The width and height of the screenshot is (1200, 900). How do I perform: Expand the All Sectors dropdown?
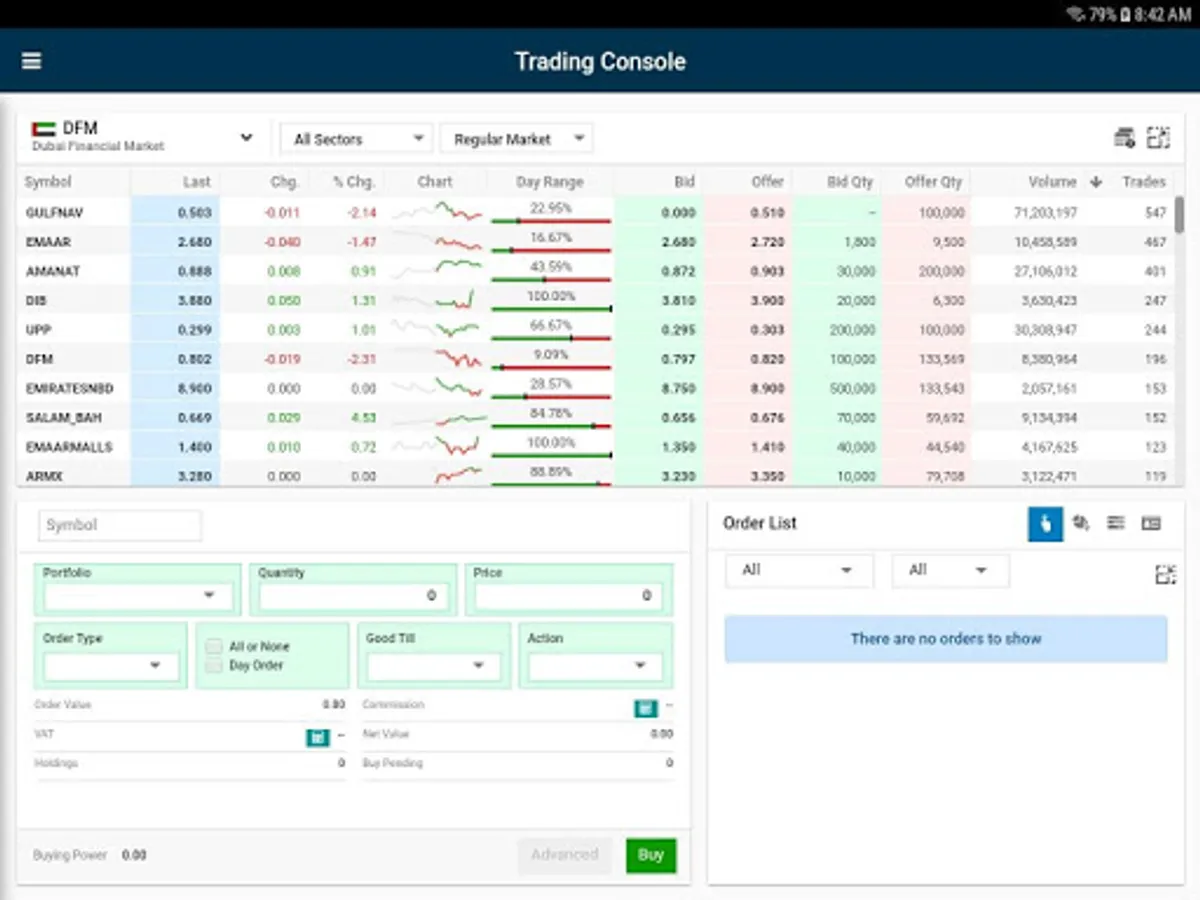(x=356, y=139)
